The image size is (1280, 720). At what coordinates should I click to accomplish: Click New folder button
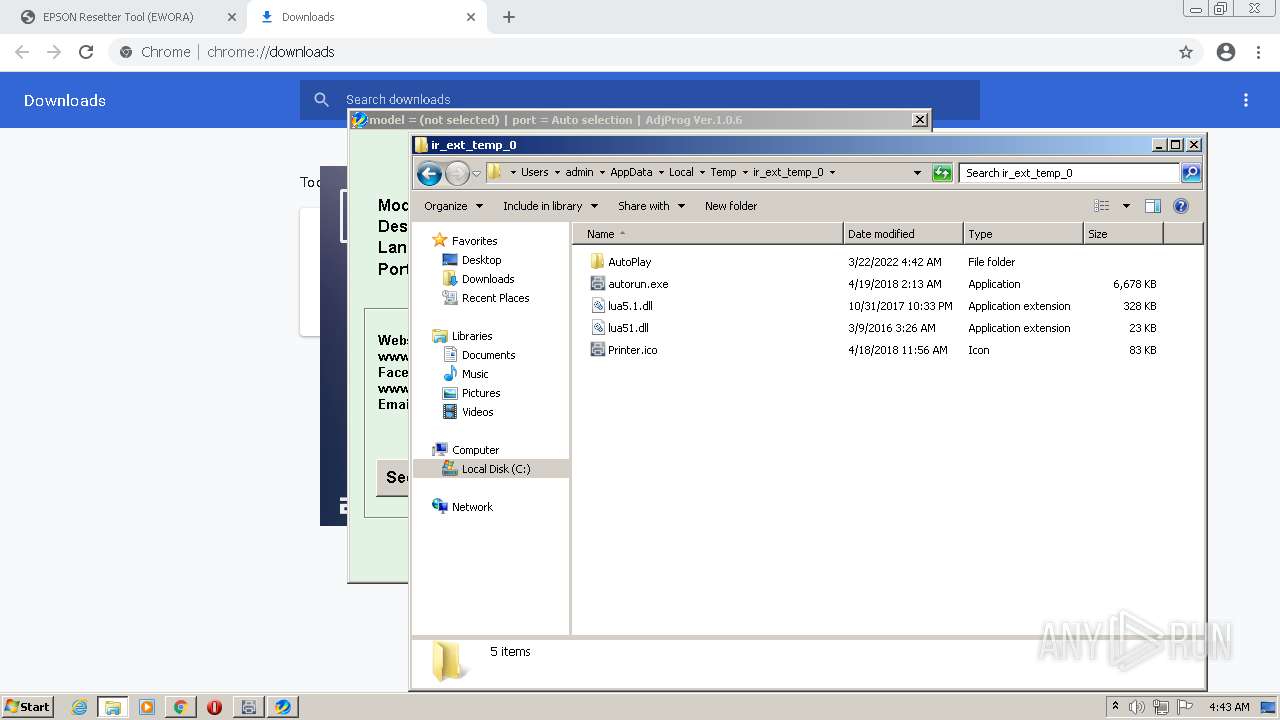coord(731,206)
